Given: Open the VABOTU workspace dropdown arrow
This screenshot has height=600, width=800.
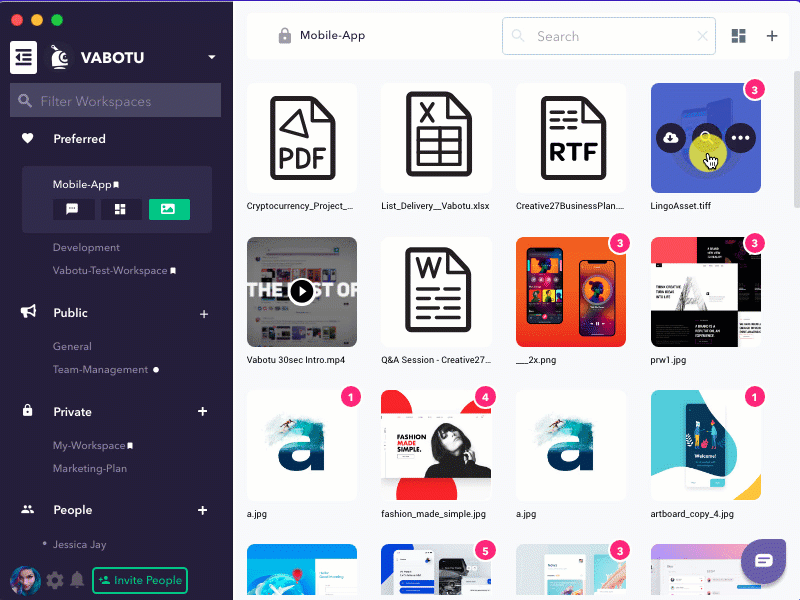Looking at the screenshot, I should (212, 57).
